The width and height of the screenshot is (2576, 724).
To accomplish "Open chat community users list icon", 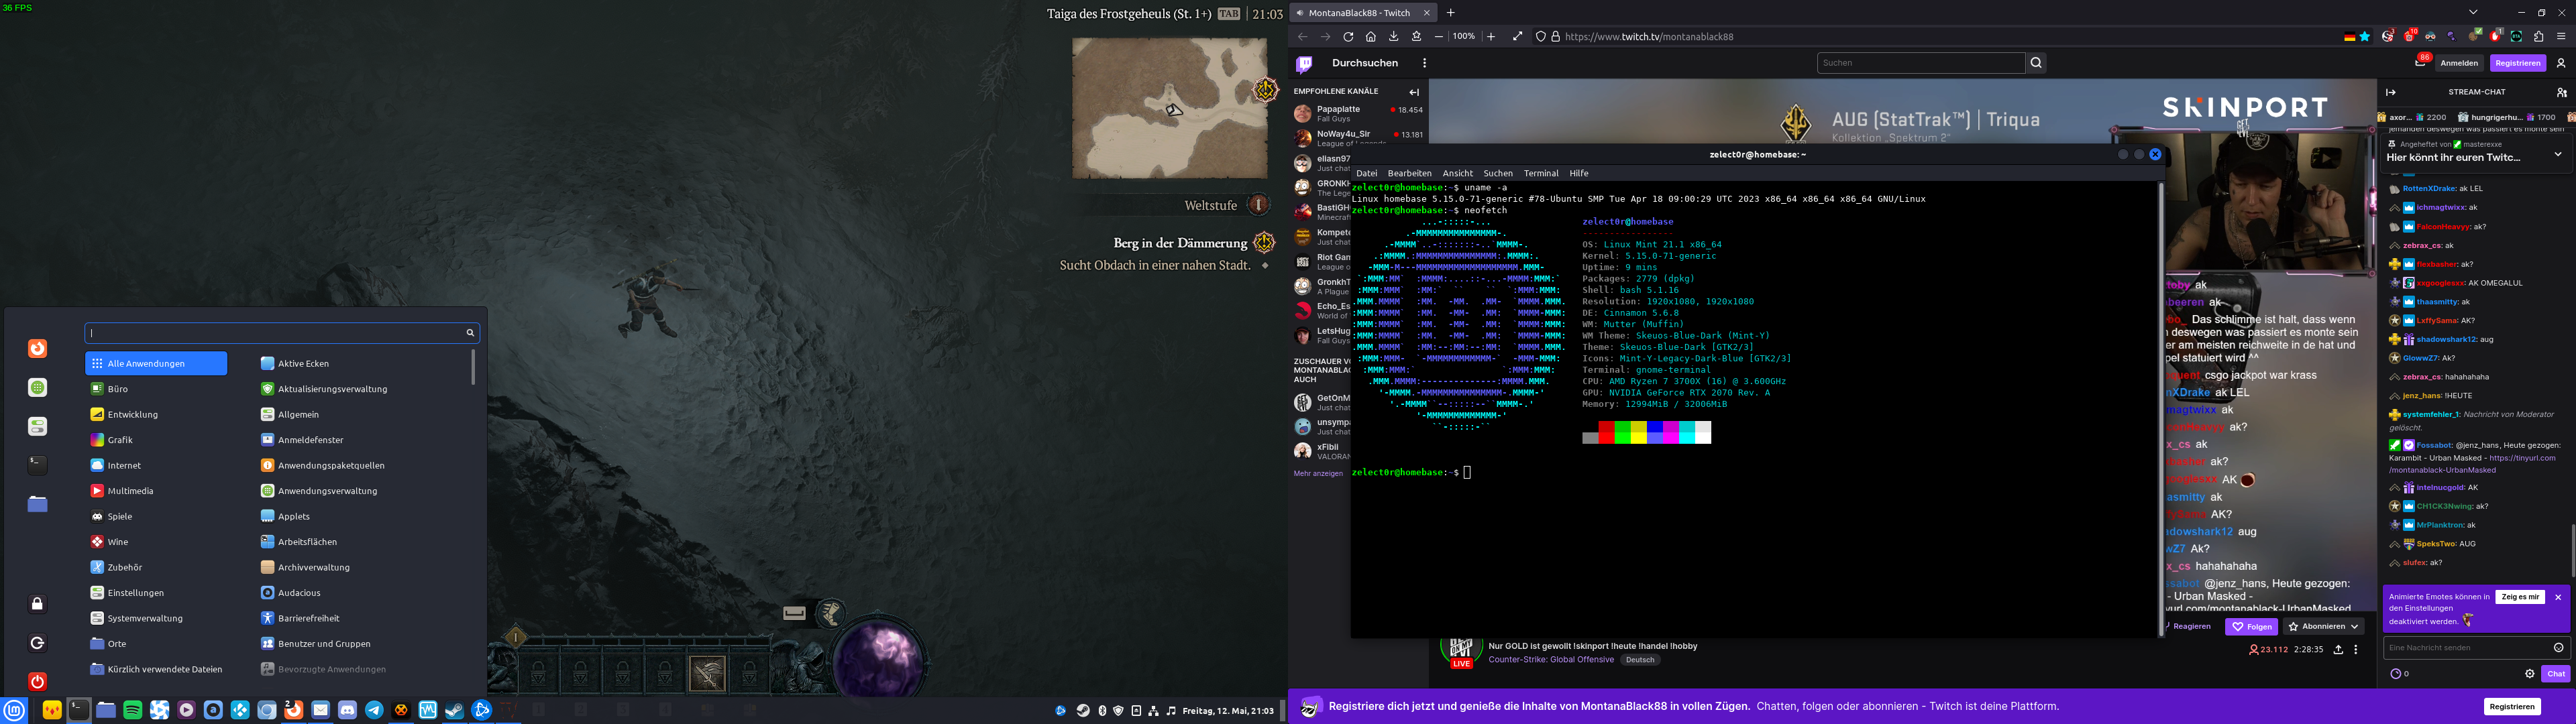I will point(2561,92).
